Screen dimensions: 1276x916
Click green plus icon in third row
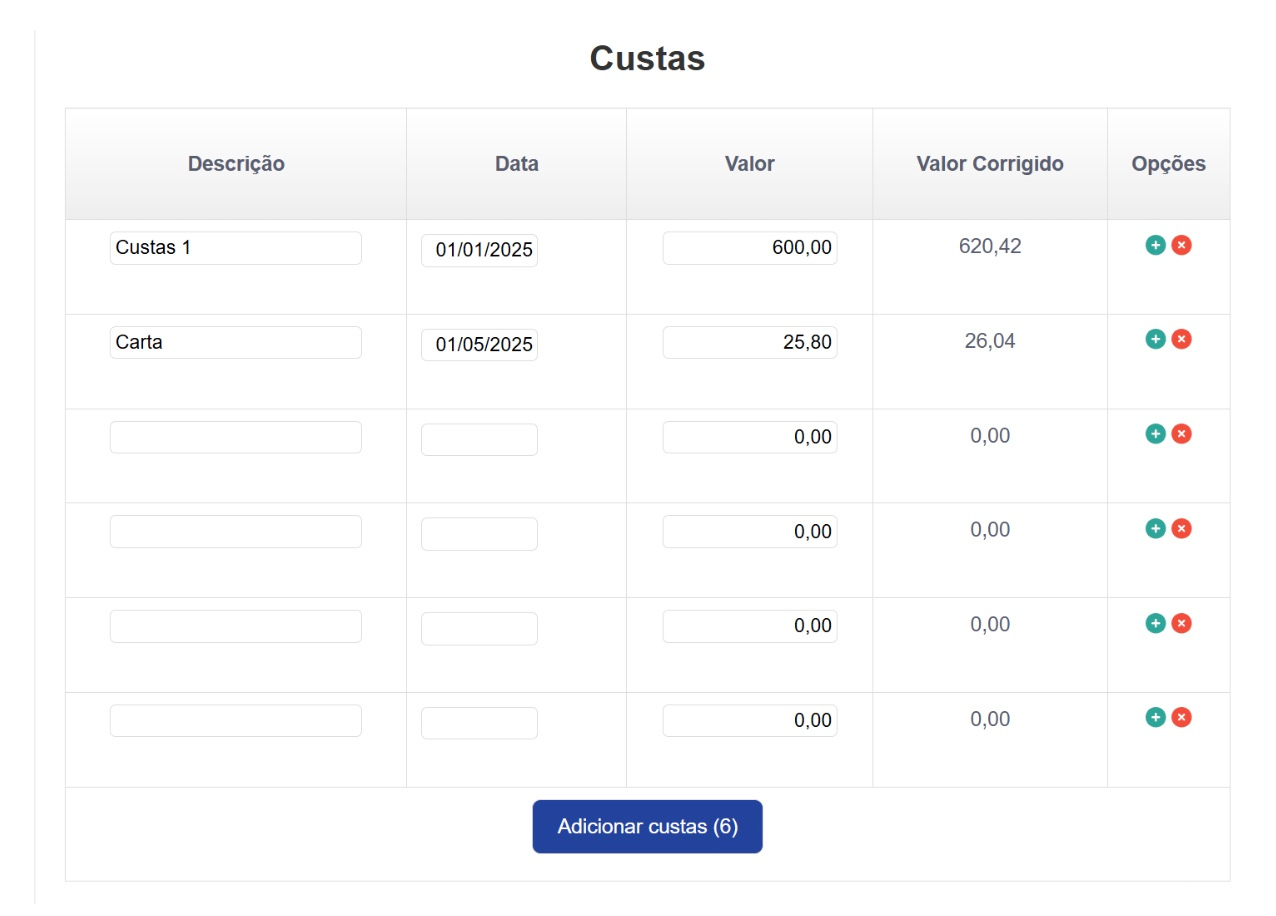click(1155, 434)
